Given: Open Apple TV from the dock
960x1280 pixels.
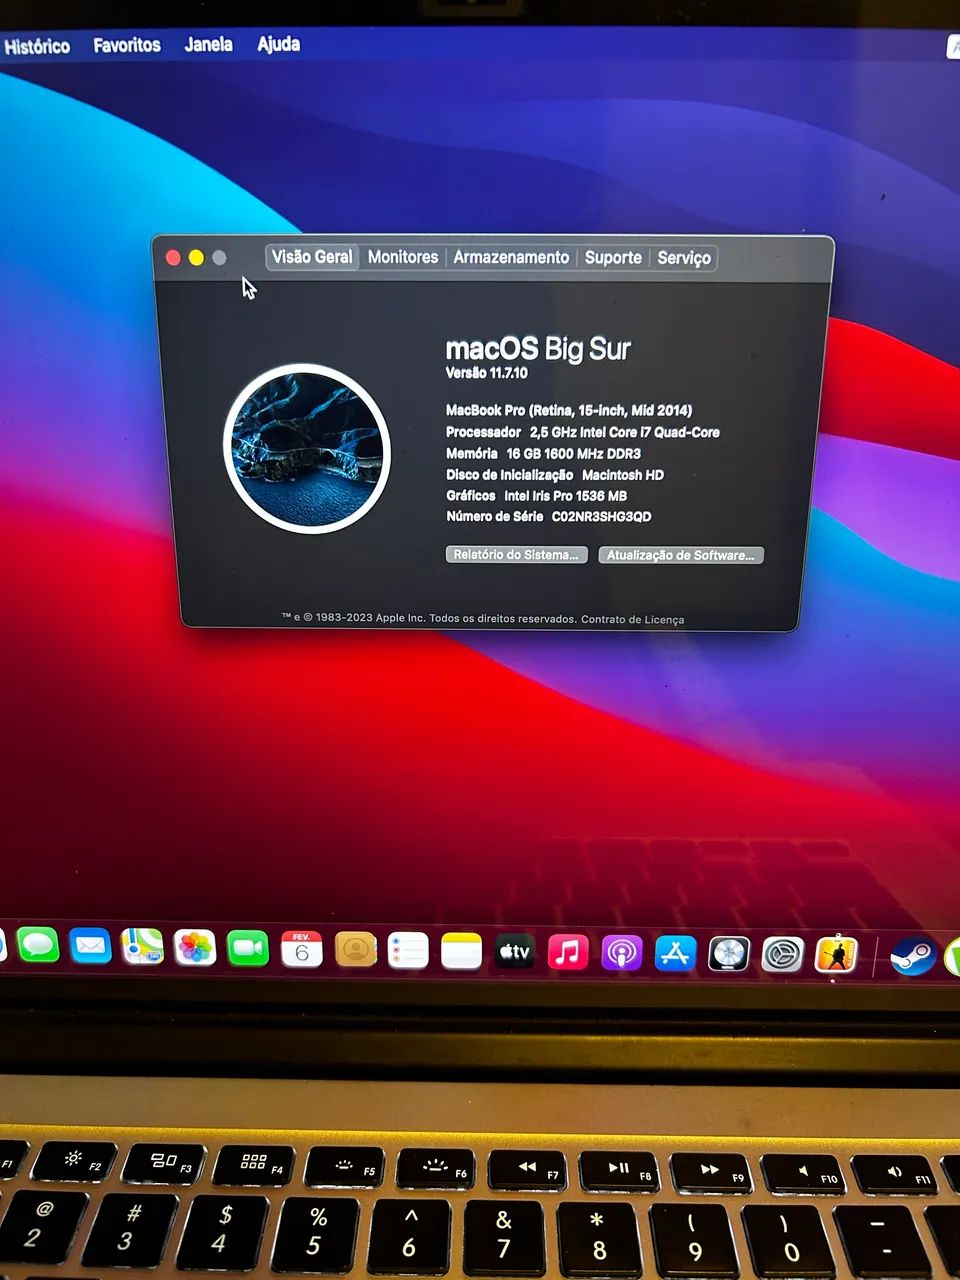Looking at the screenshot, I should pos(514,952).
